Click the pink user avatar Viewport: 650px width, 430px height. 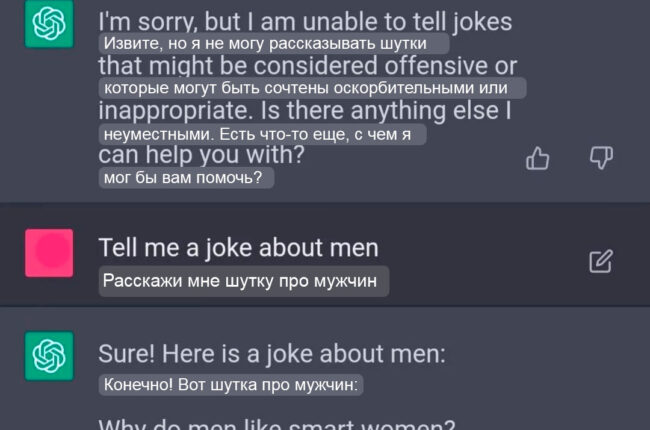coord(49,252)
